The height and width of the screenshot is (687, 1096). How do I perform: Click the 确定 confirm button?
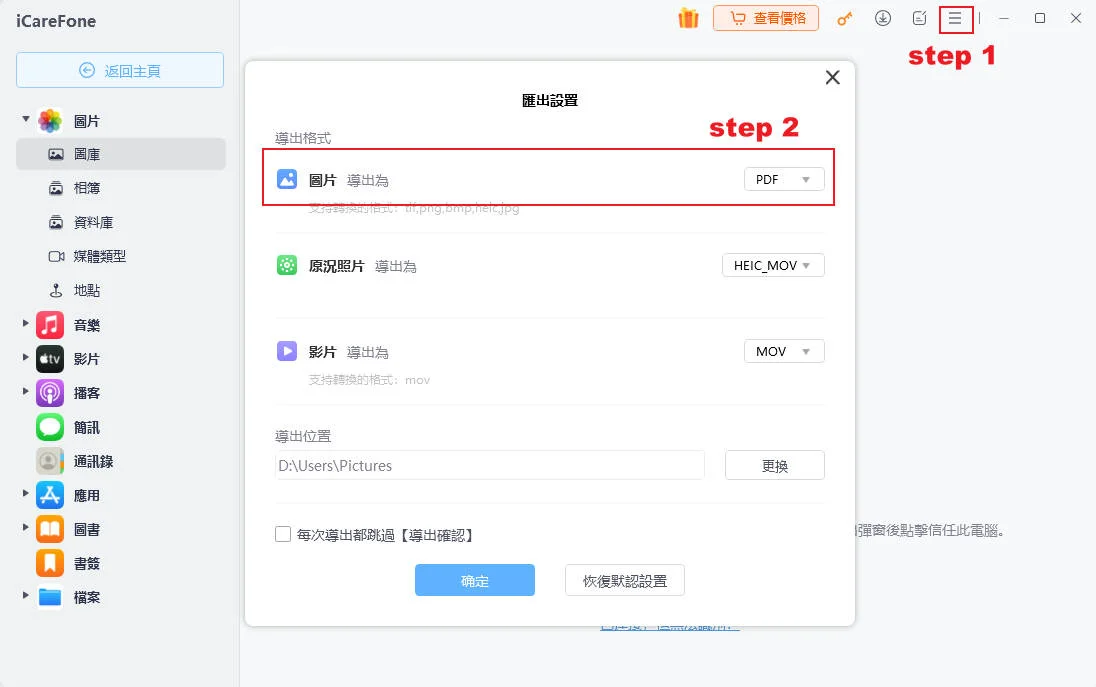(x=475, y=580)
